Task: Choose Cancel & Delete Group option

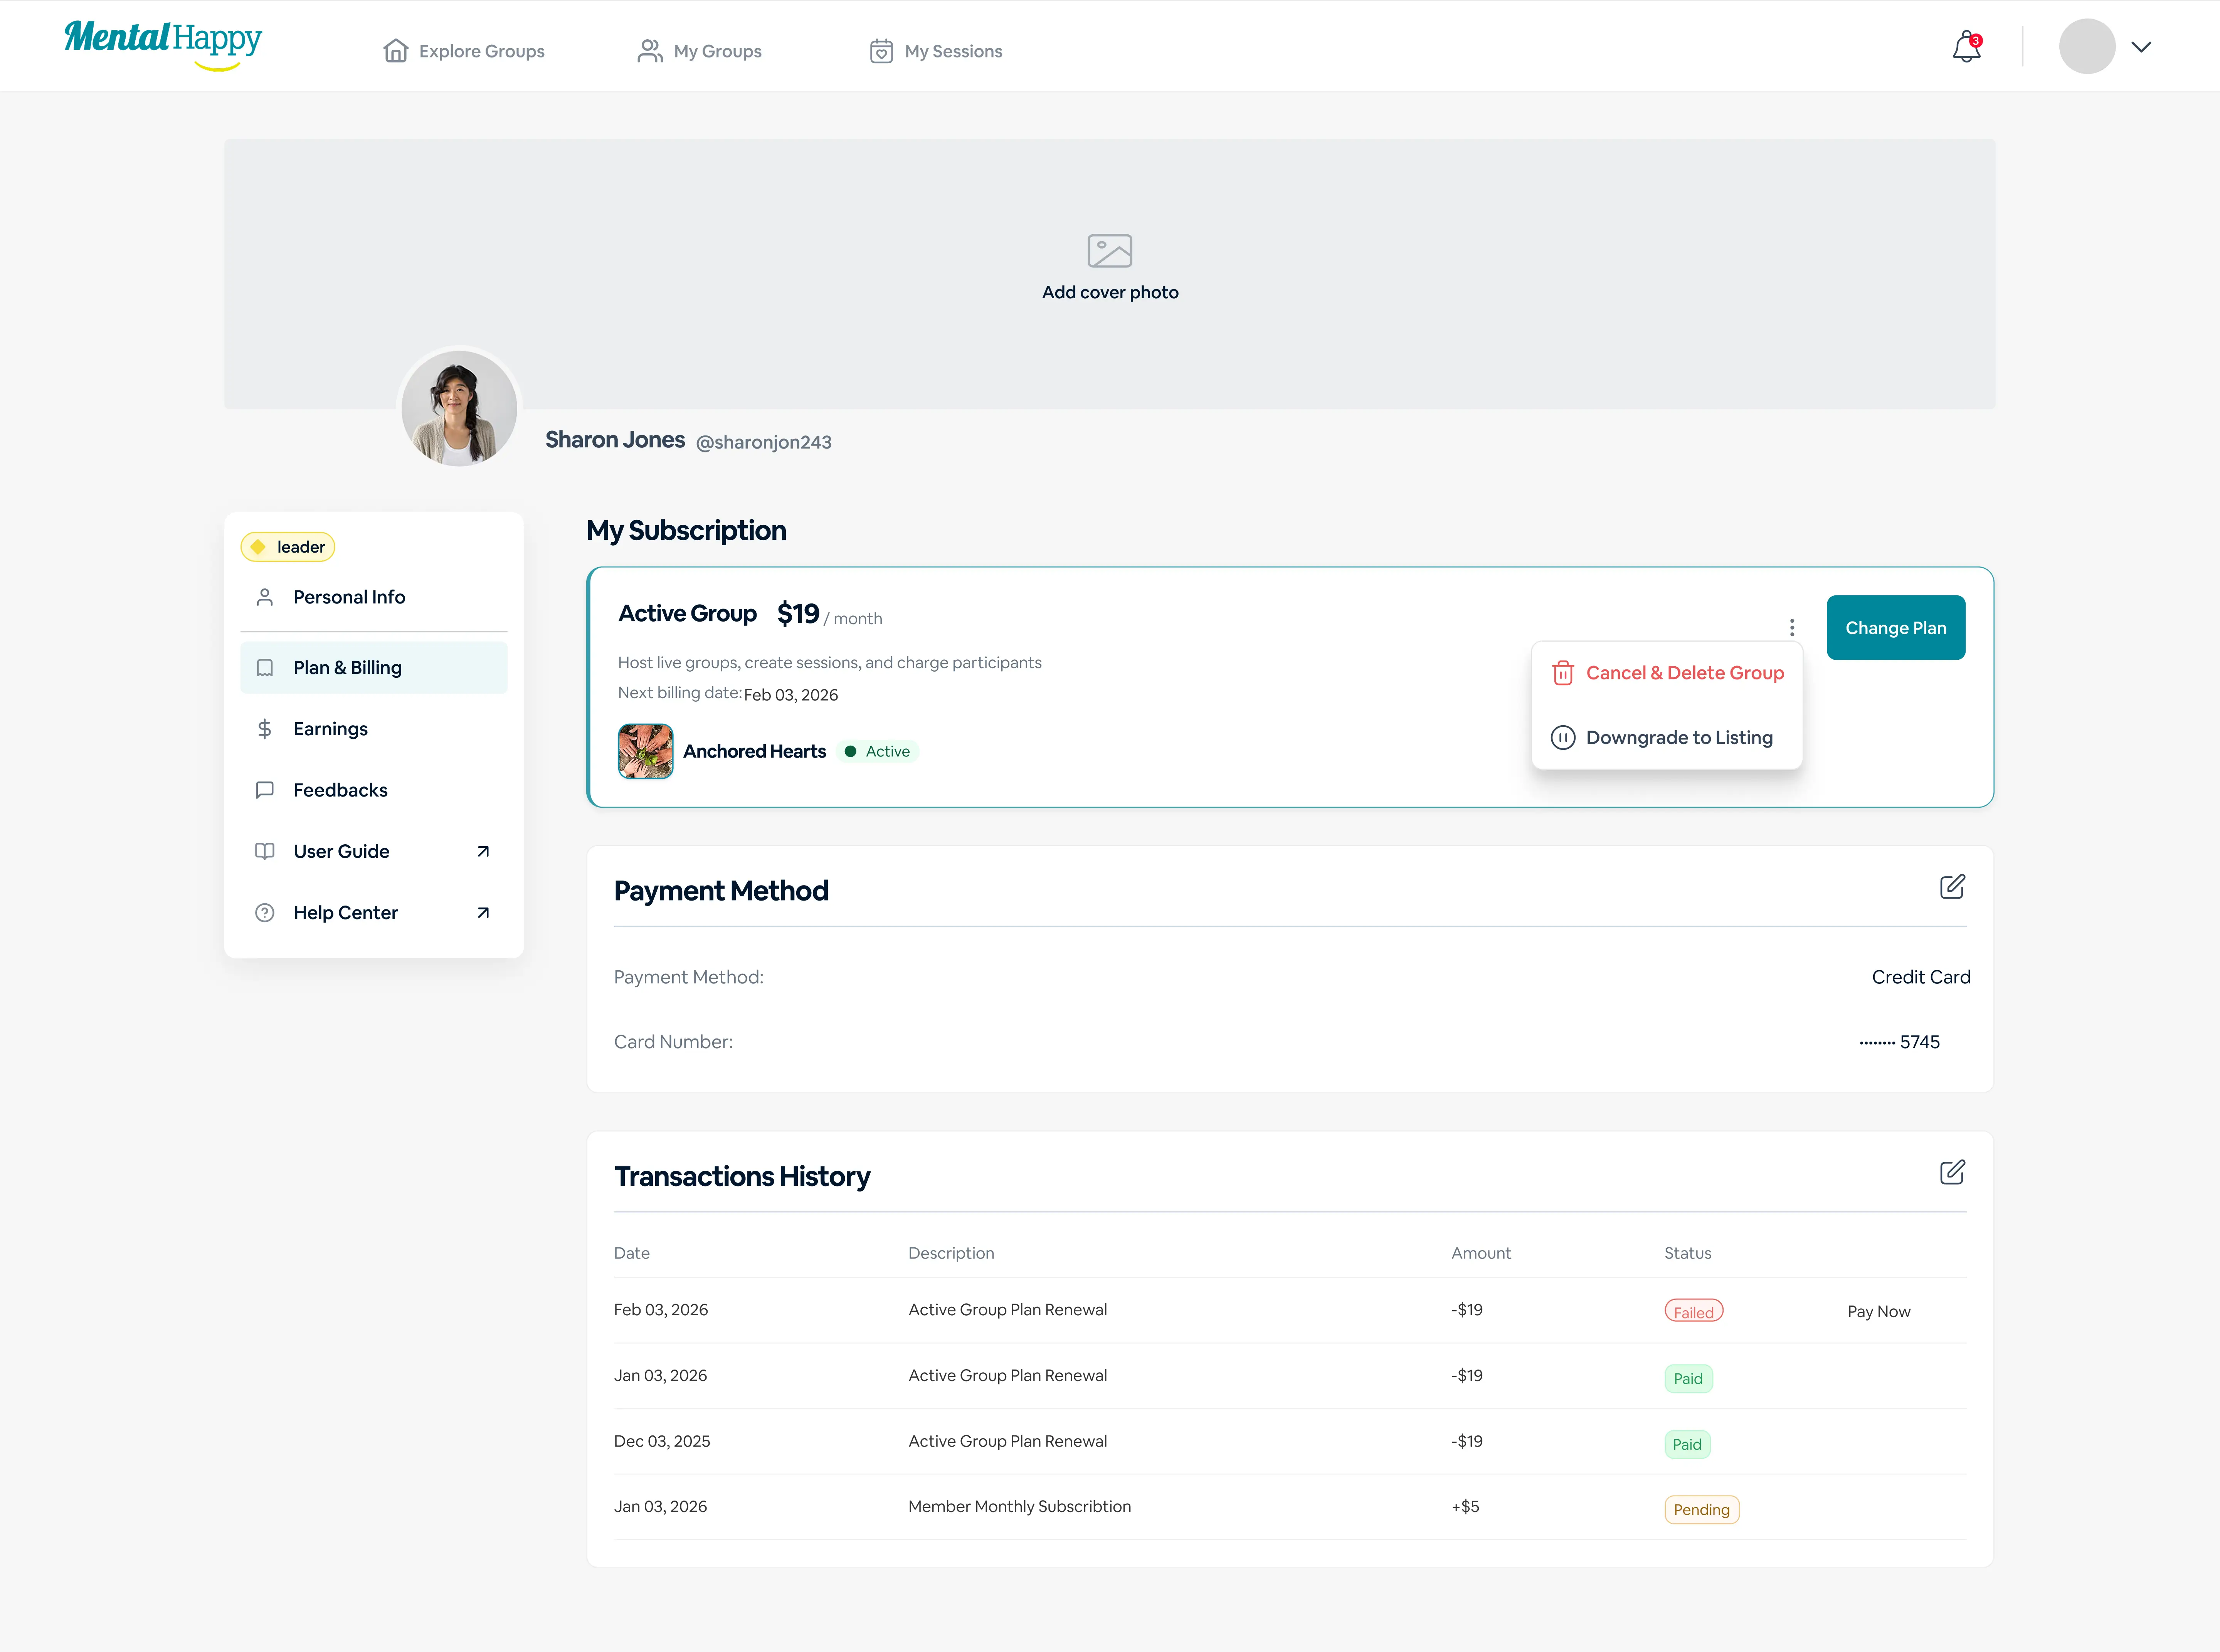Action: [x=1667, y=673]
